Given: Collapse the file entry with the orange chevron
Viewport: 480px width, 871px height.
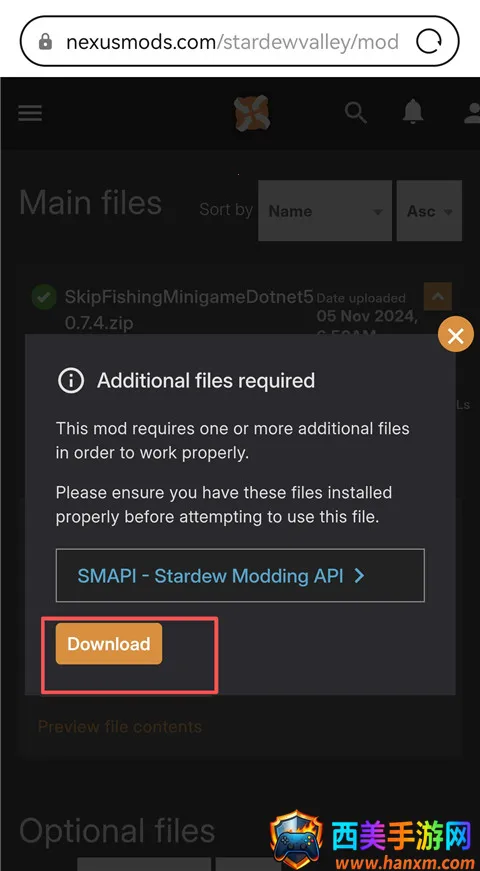Looking at the screenshot, I should click(x=438, y=297).
